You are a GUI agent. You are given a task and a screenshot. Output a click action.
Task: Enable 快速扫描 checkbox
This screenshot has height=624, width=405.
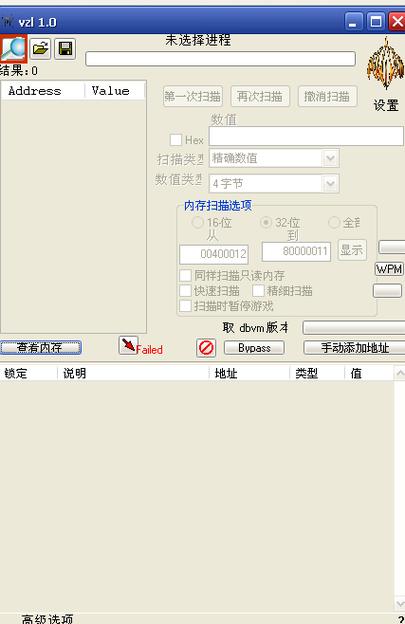(185, 291)
